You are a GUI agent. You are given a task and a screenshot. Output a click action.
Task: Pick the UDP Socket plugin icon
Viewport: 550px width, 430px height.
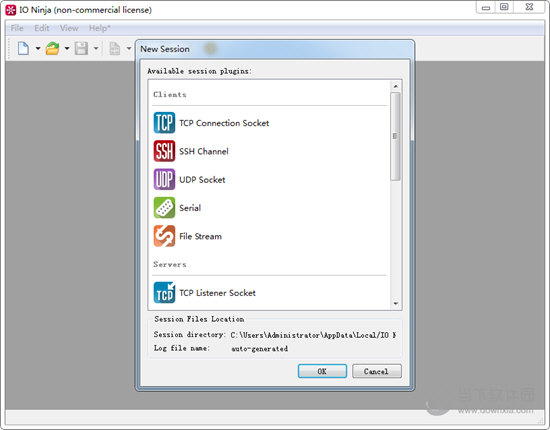click(164, 179)
